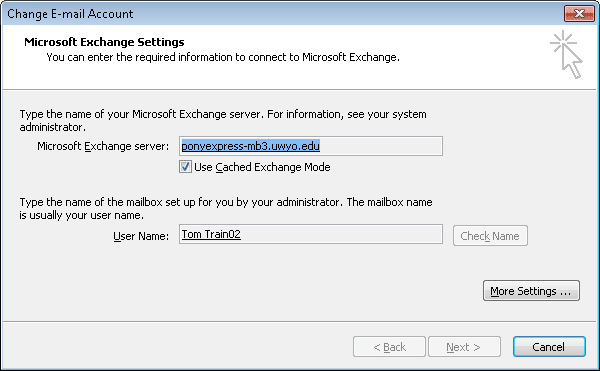Click the Microsoft Exchange server field
The width and height of the screenshot is (600, 371).
(x=311, y=146)
